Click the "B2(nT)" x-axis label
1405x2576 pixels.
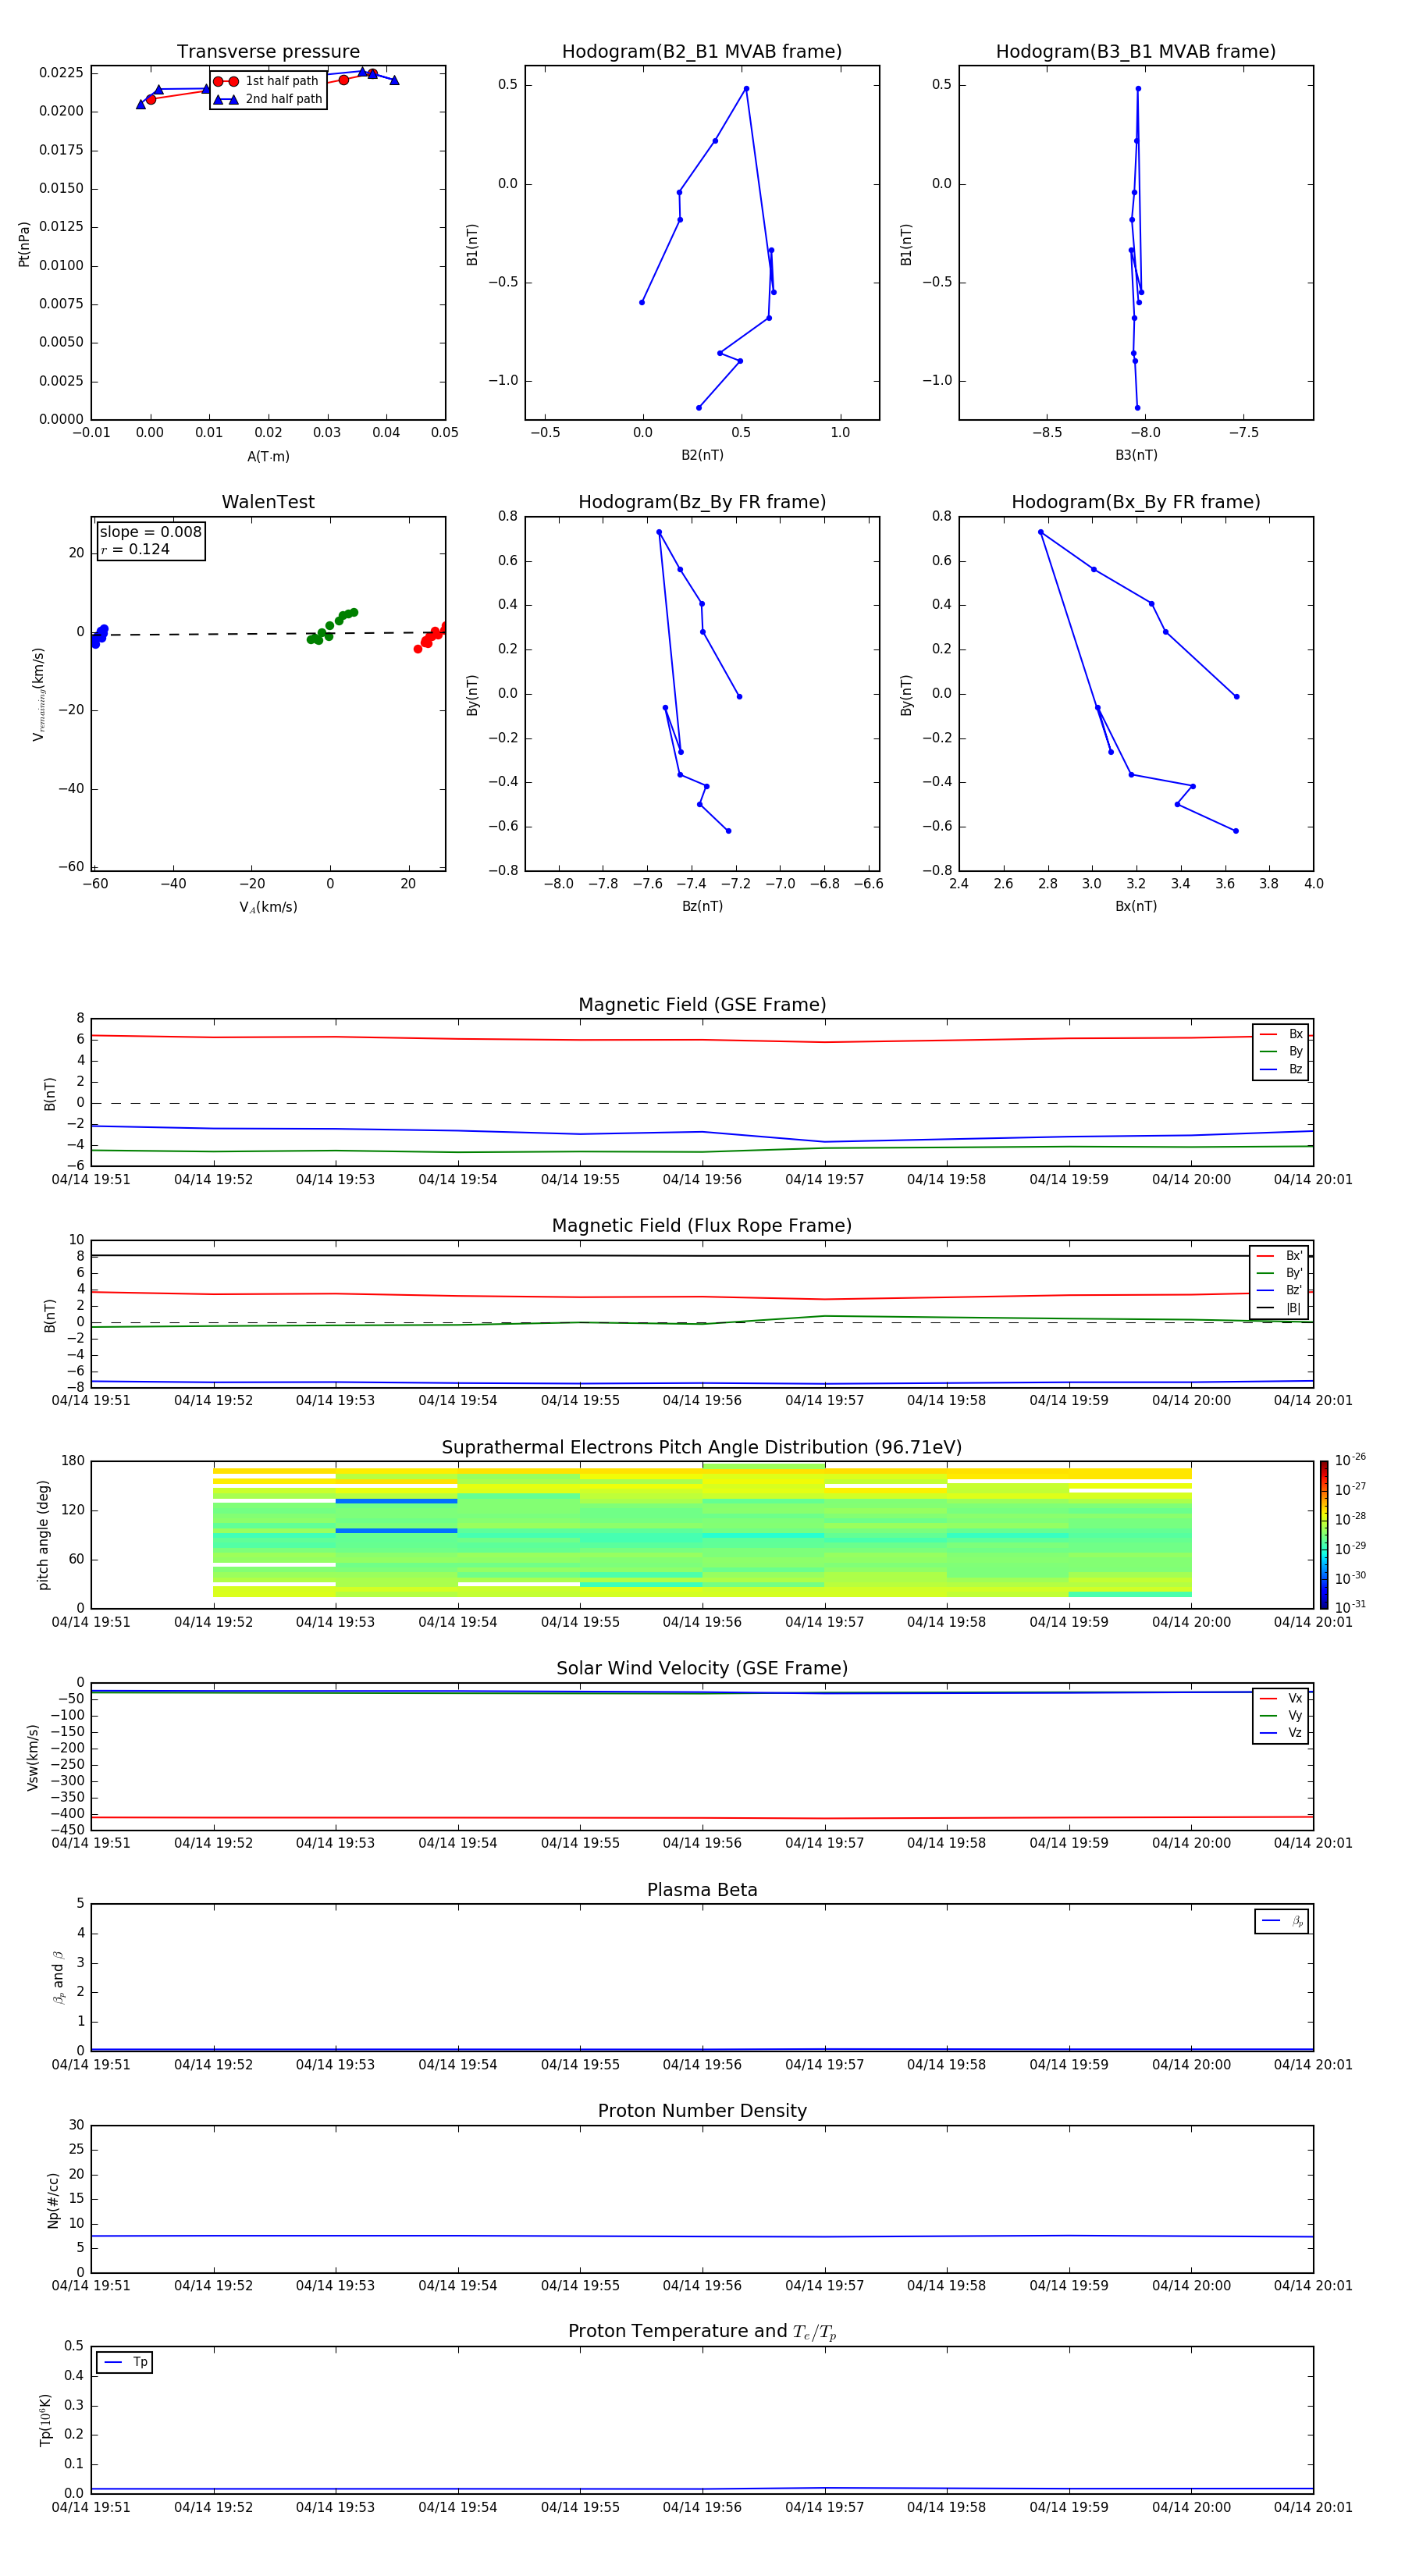(x=702, y=455)
